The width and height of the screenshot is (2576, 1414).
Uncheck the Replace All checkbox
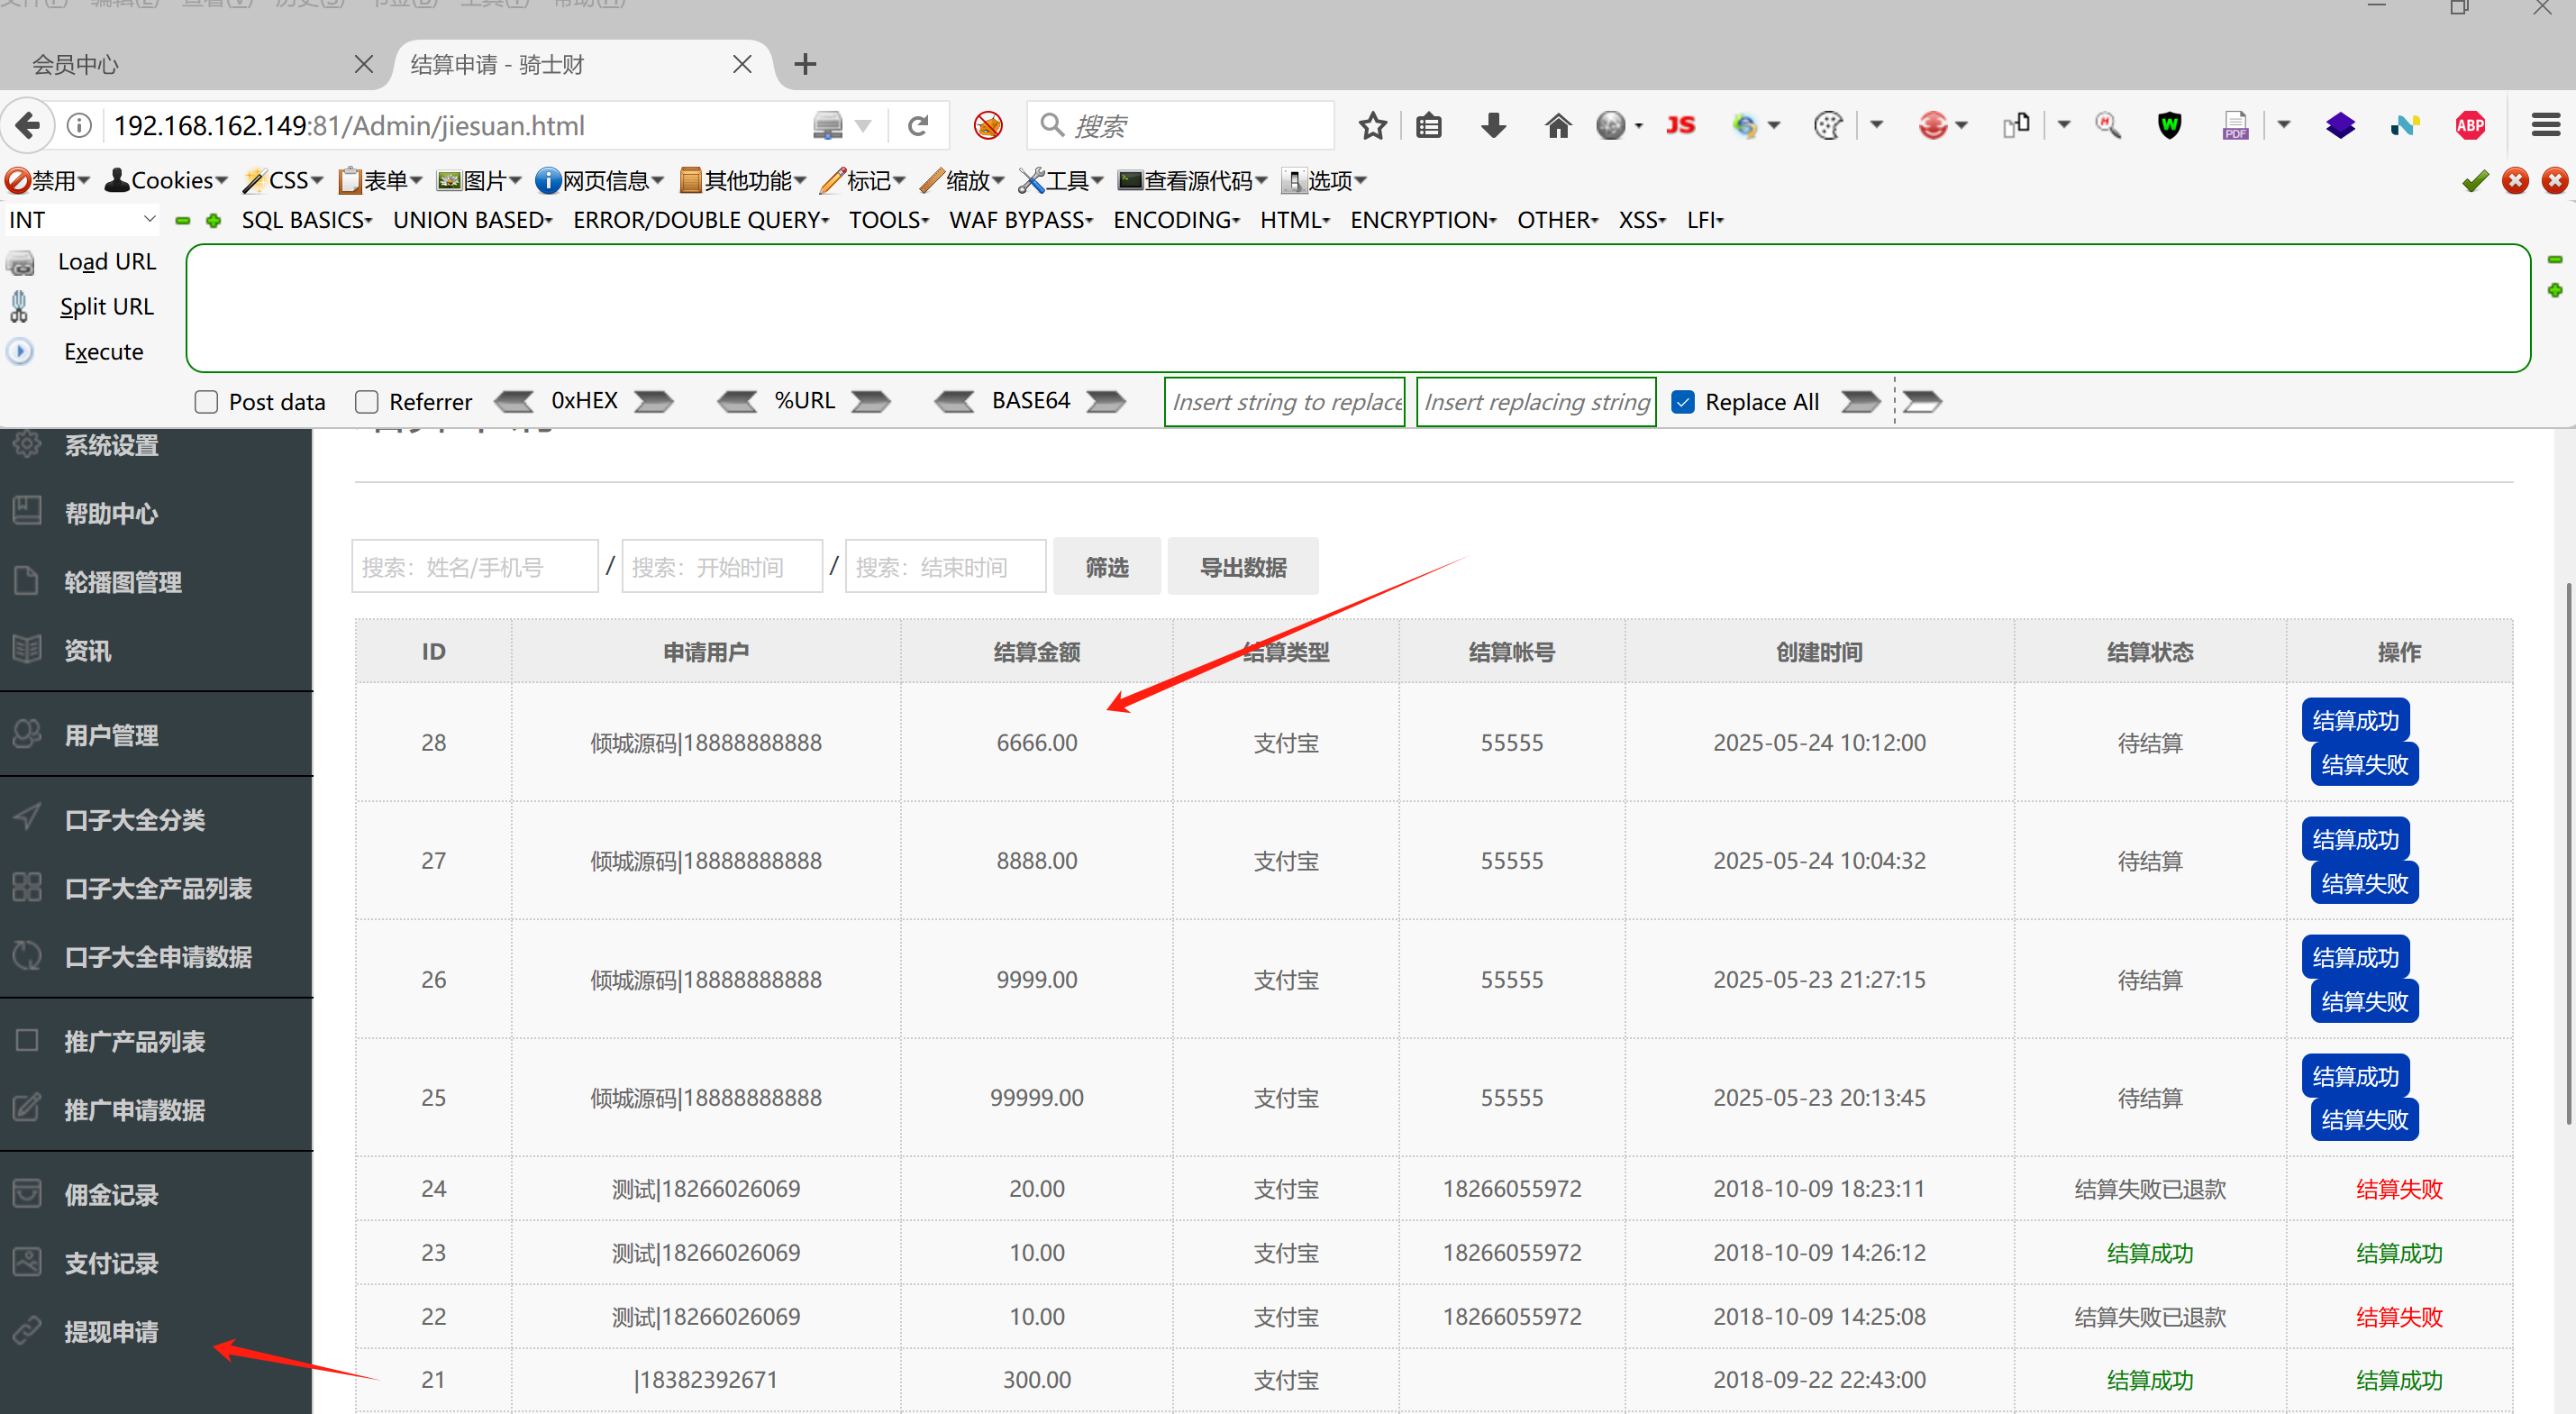click(x=1683, y=402)
